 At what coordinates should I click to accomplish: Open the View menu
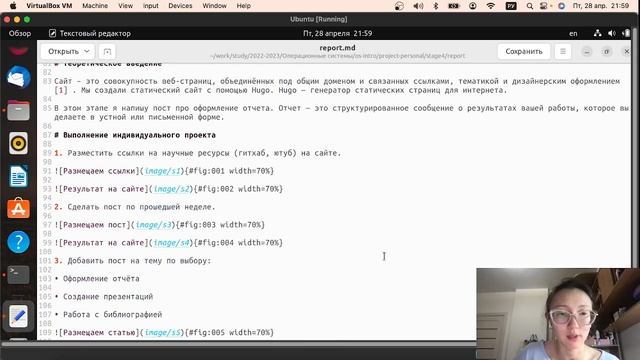pos(125,6)
